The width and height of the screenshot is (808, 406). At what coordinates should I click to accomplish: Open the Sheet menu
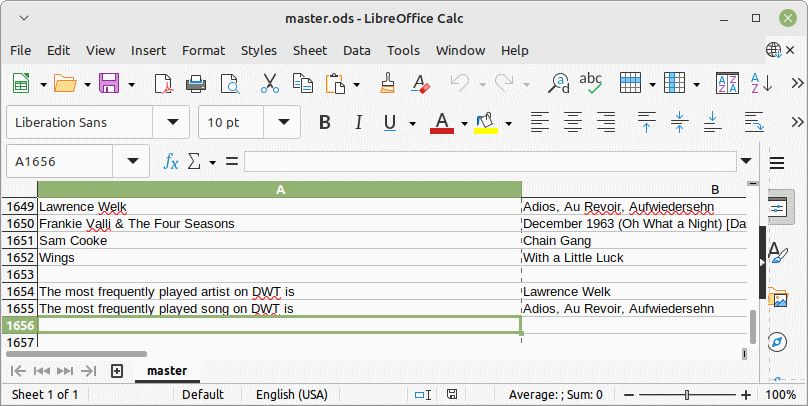310,50
